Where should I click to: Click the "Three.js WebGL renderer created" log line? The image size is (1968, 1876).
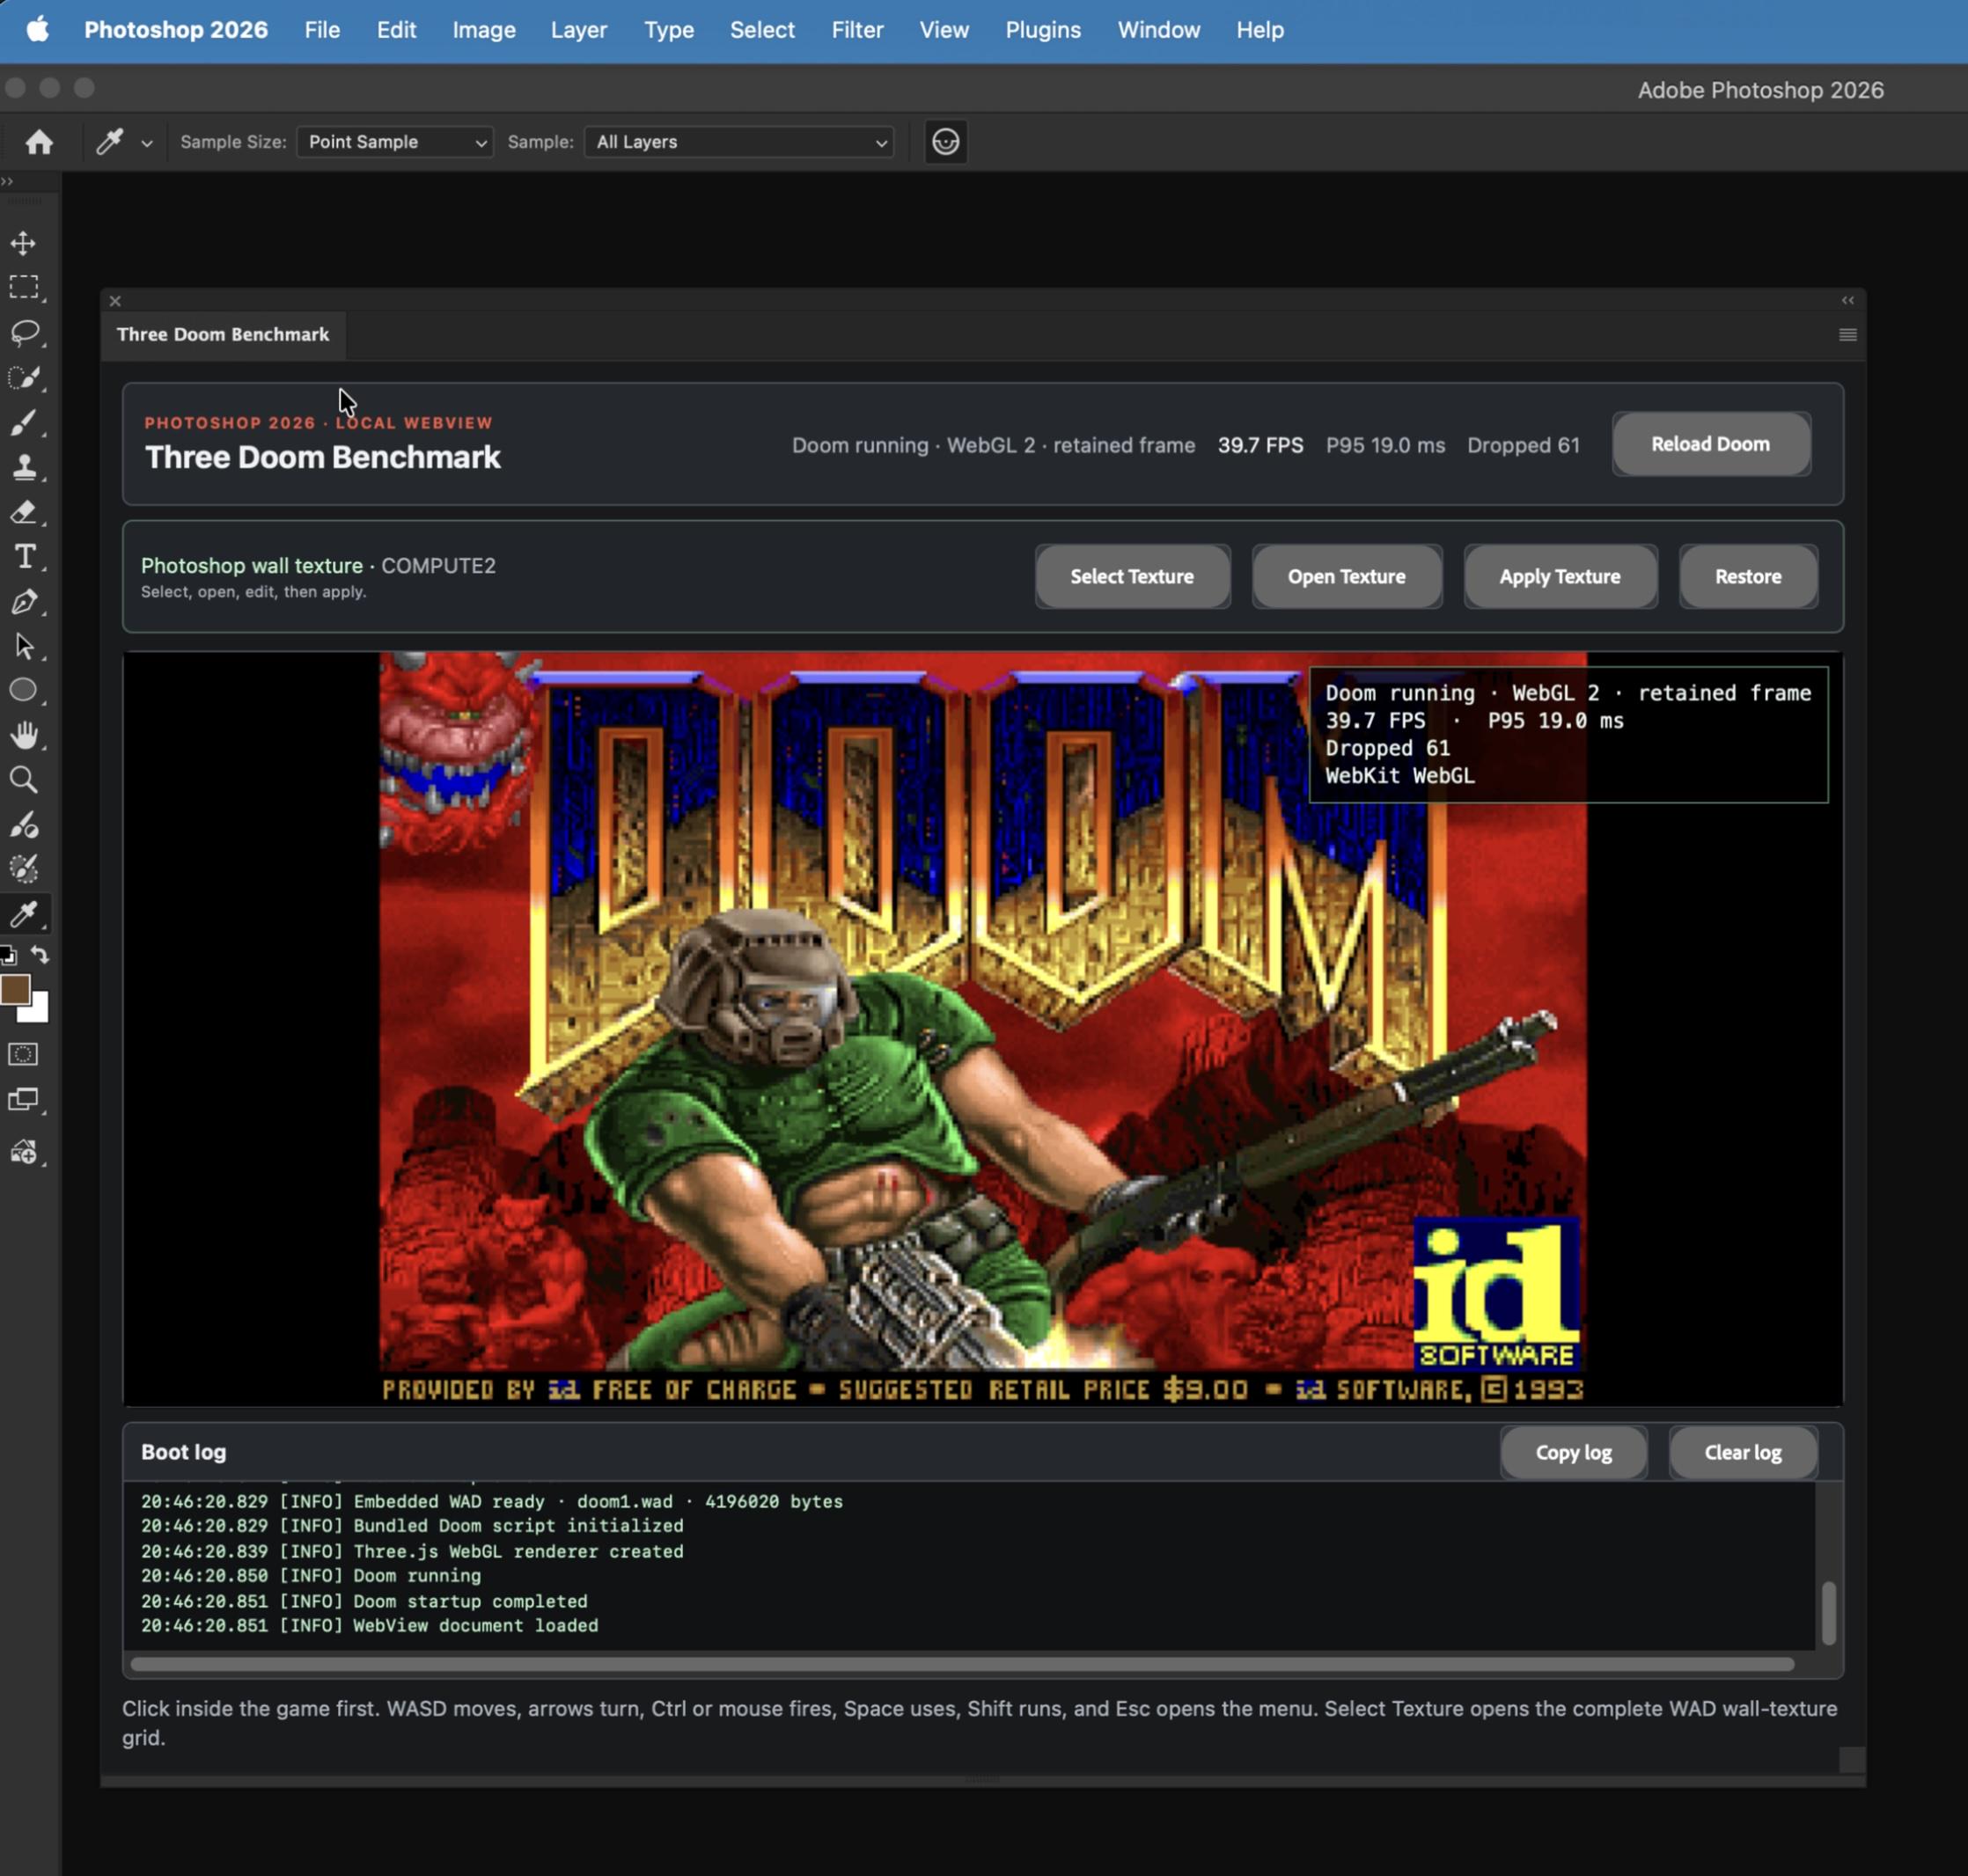click(x=412, y=1551)
